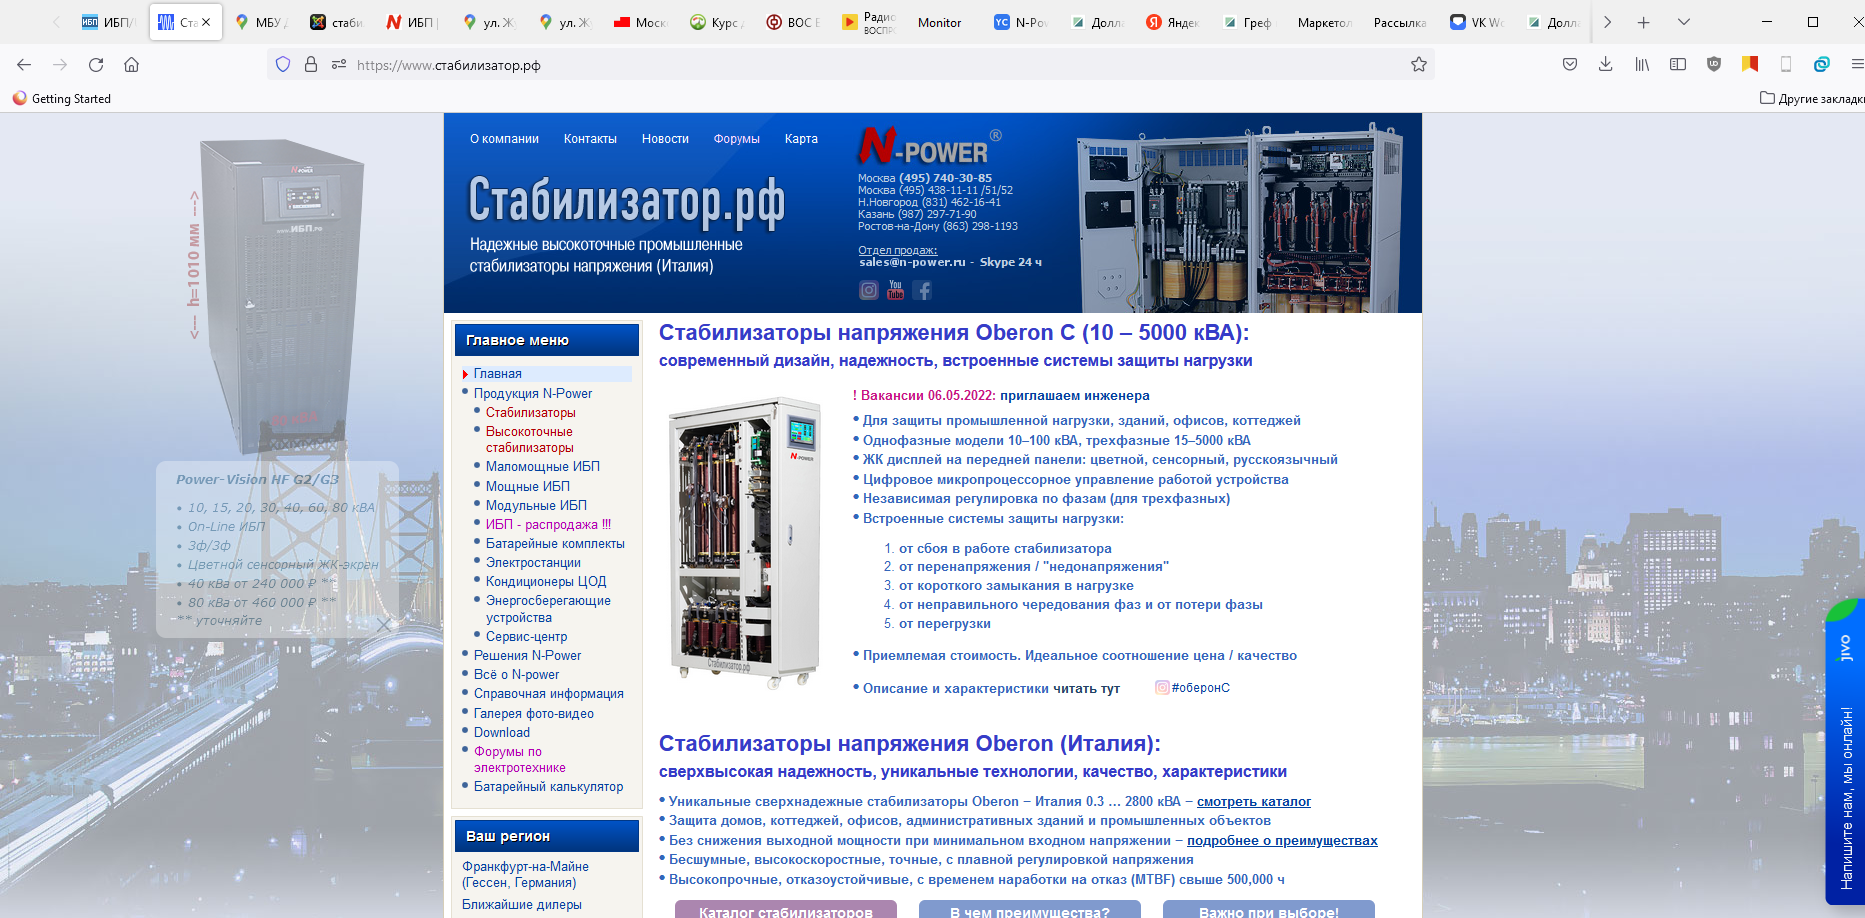Click the смотреть каталог link

pyautogui.click(x=1254, y=801)
